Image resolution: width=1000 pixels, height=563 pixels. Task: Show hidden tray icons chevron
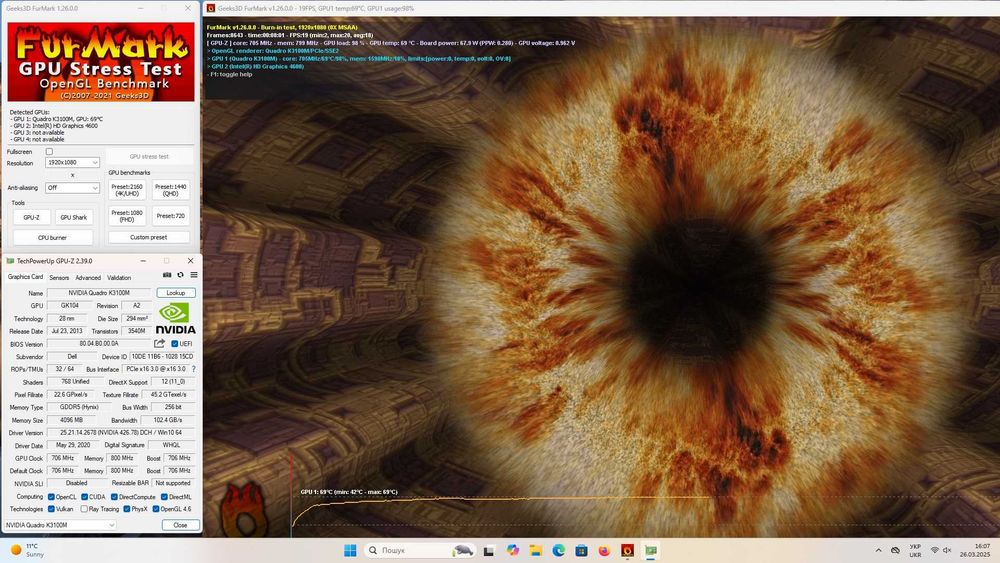(878, 550)
